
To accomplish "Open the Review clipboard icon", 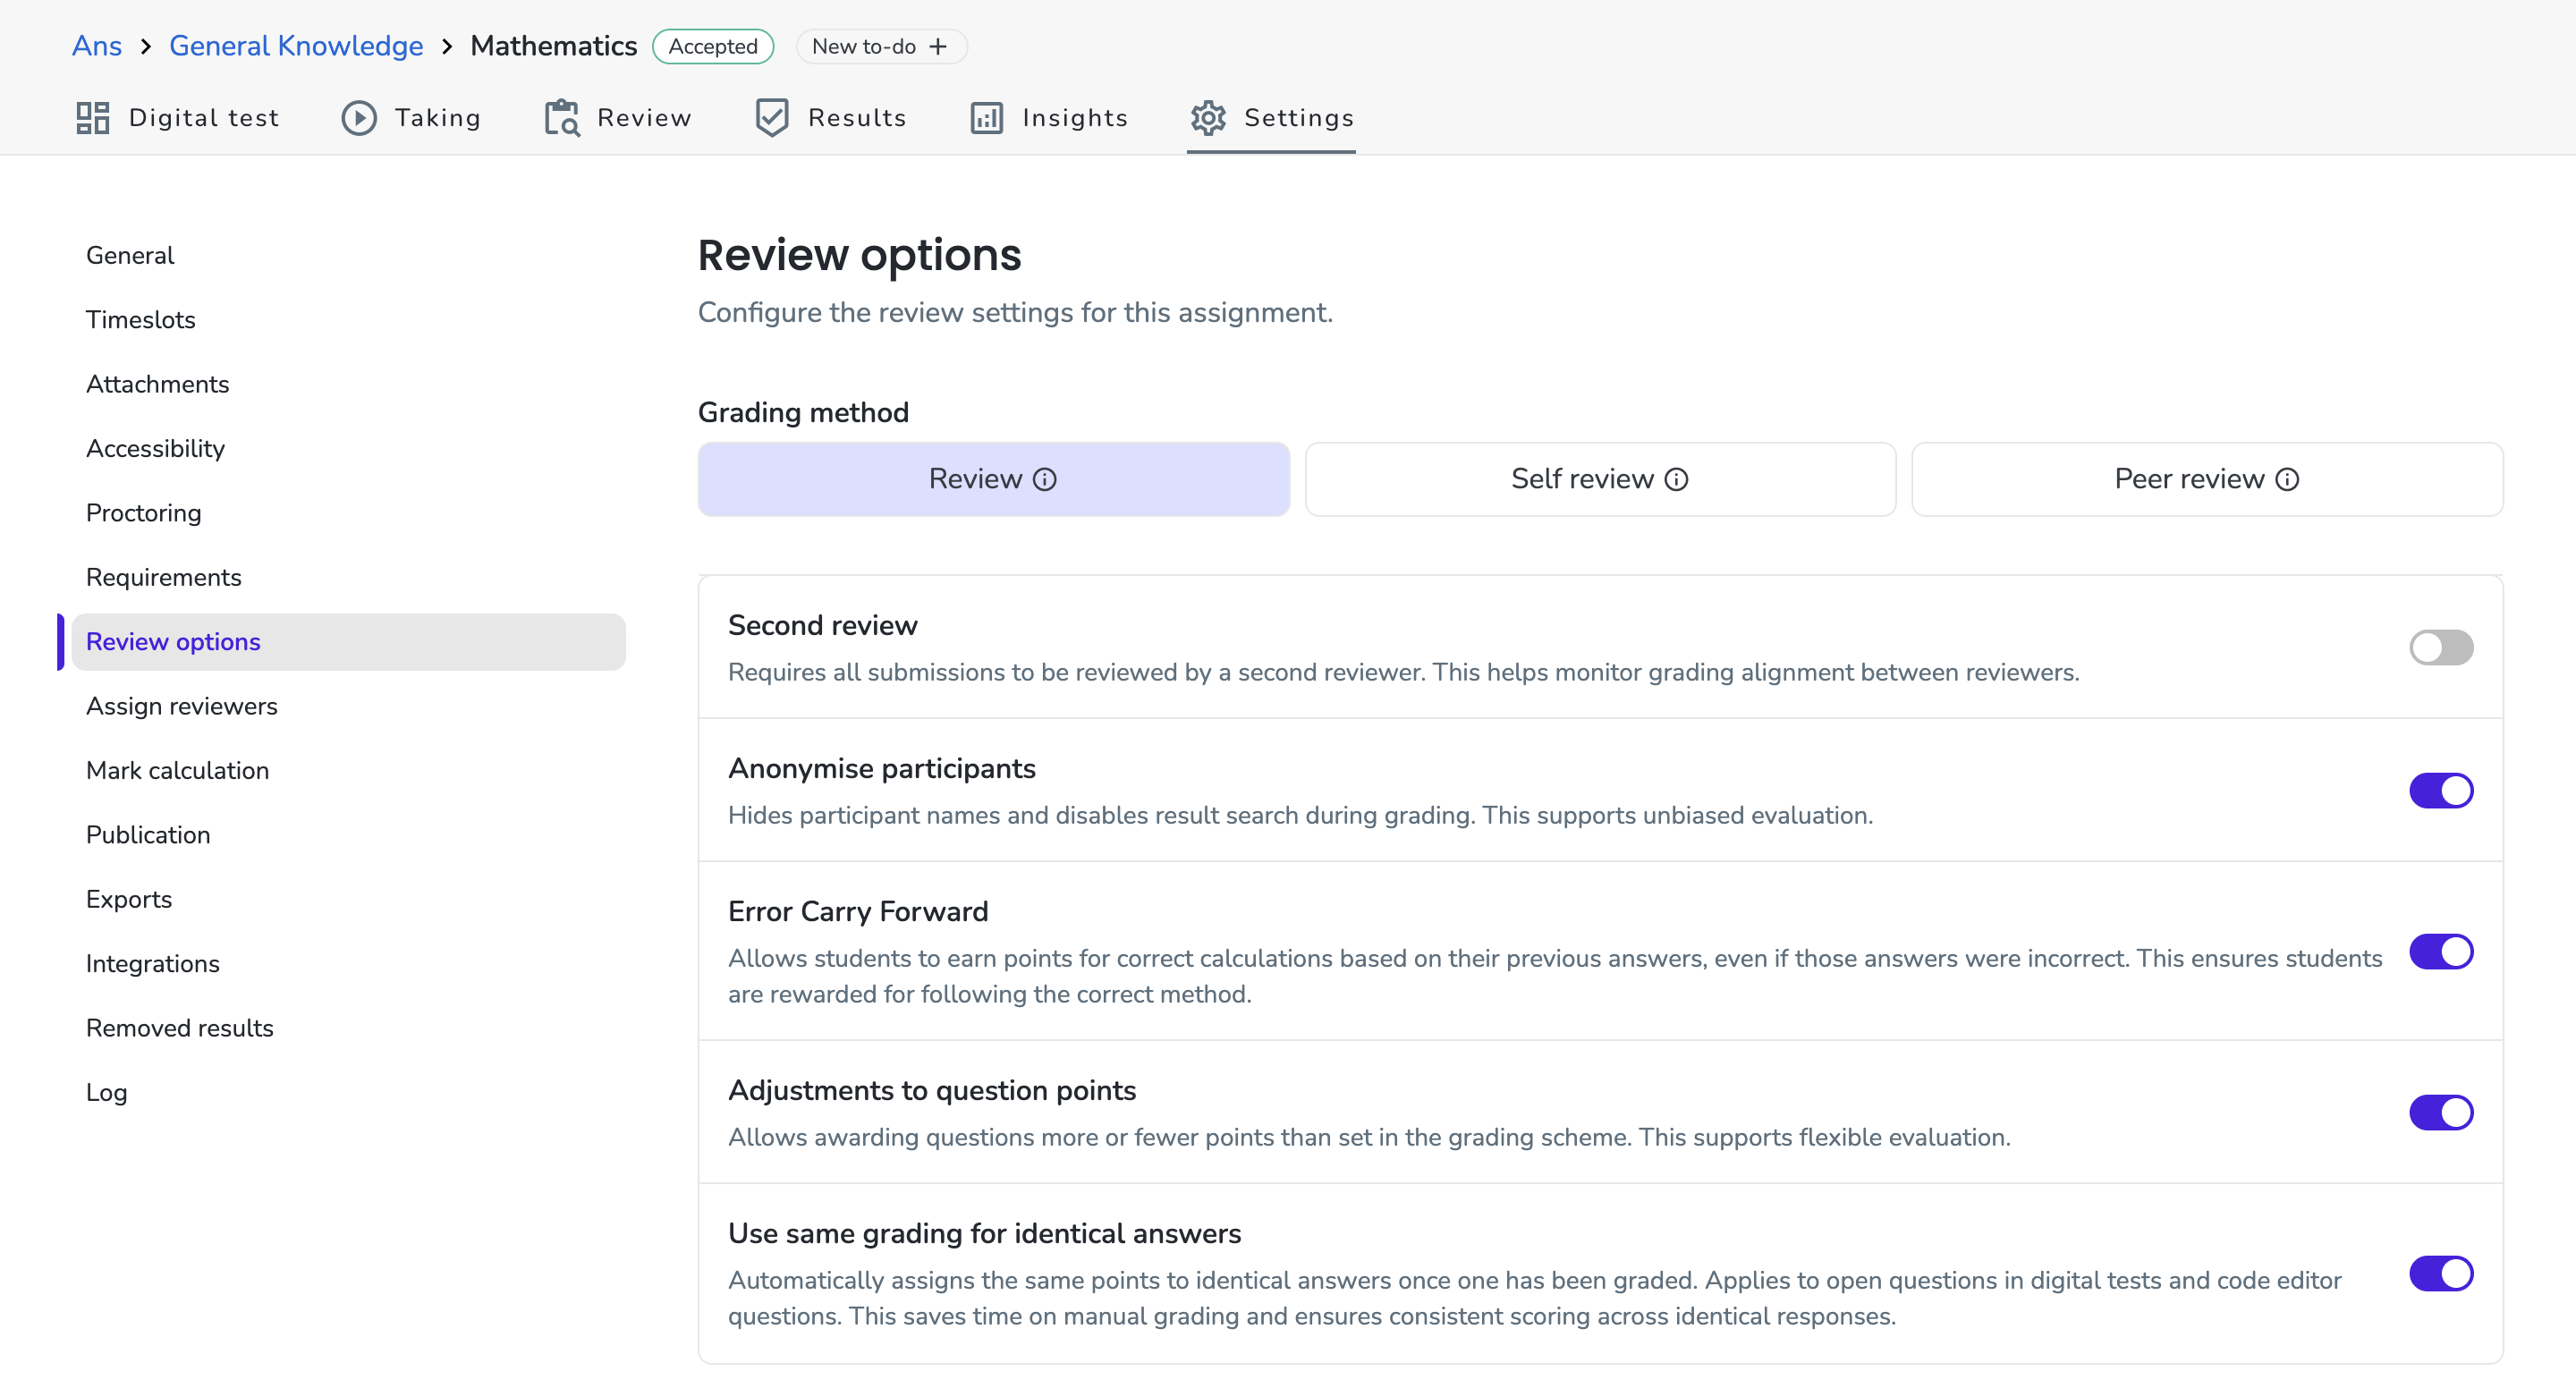I will click(x=561, y=118).
